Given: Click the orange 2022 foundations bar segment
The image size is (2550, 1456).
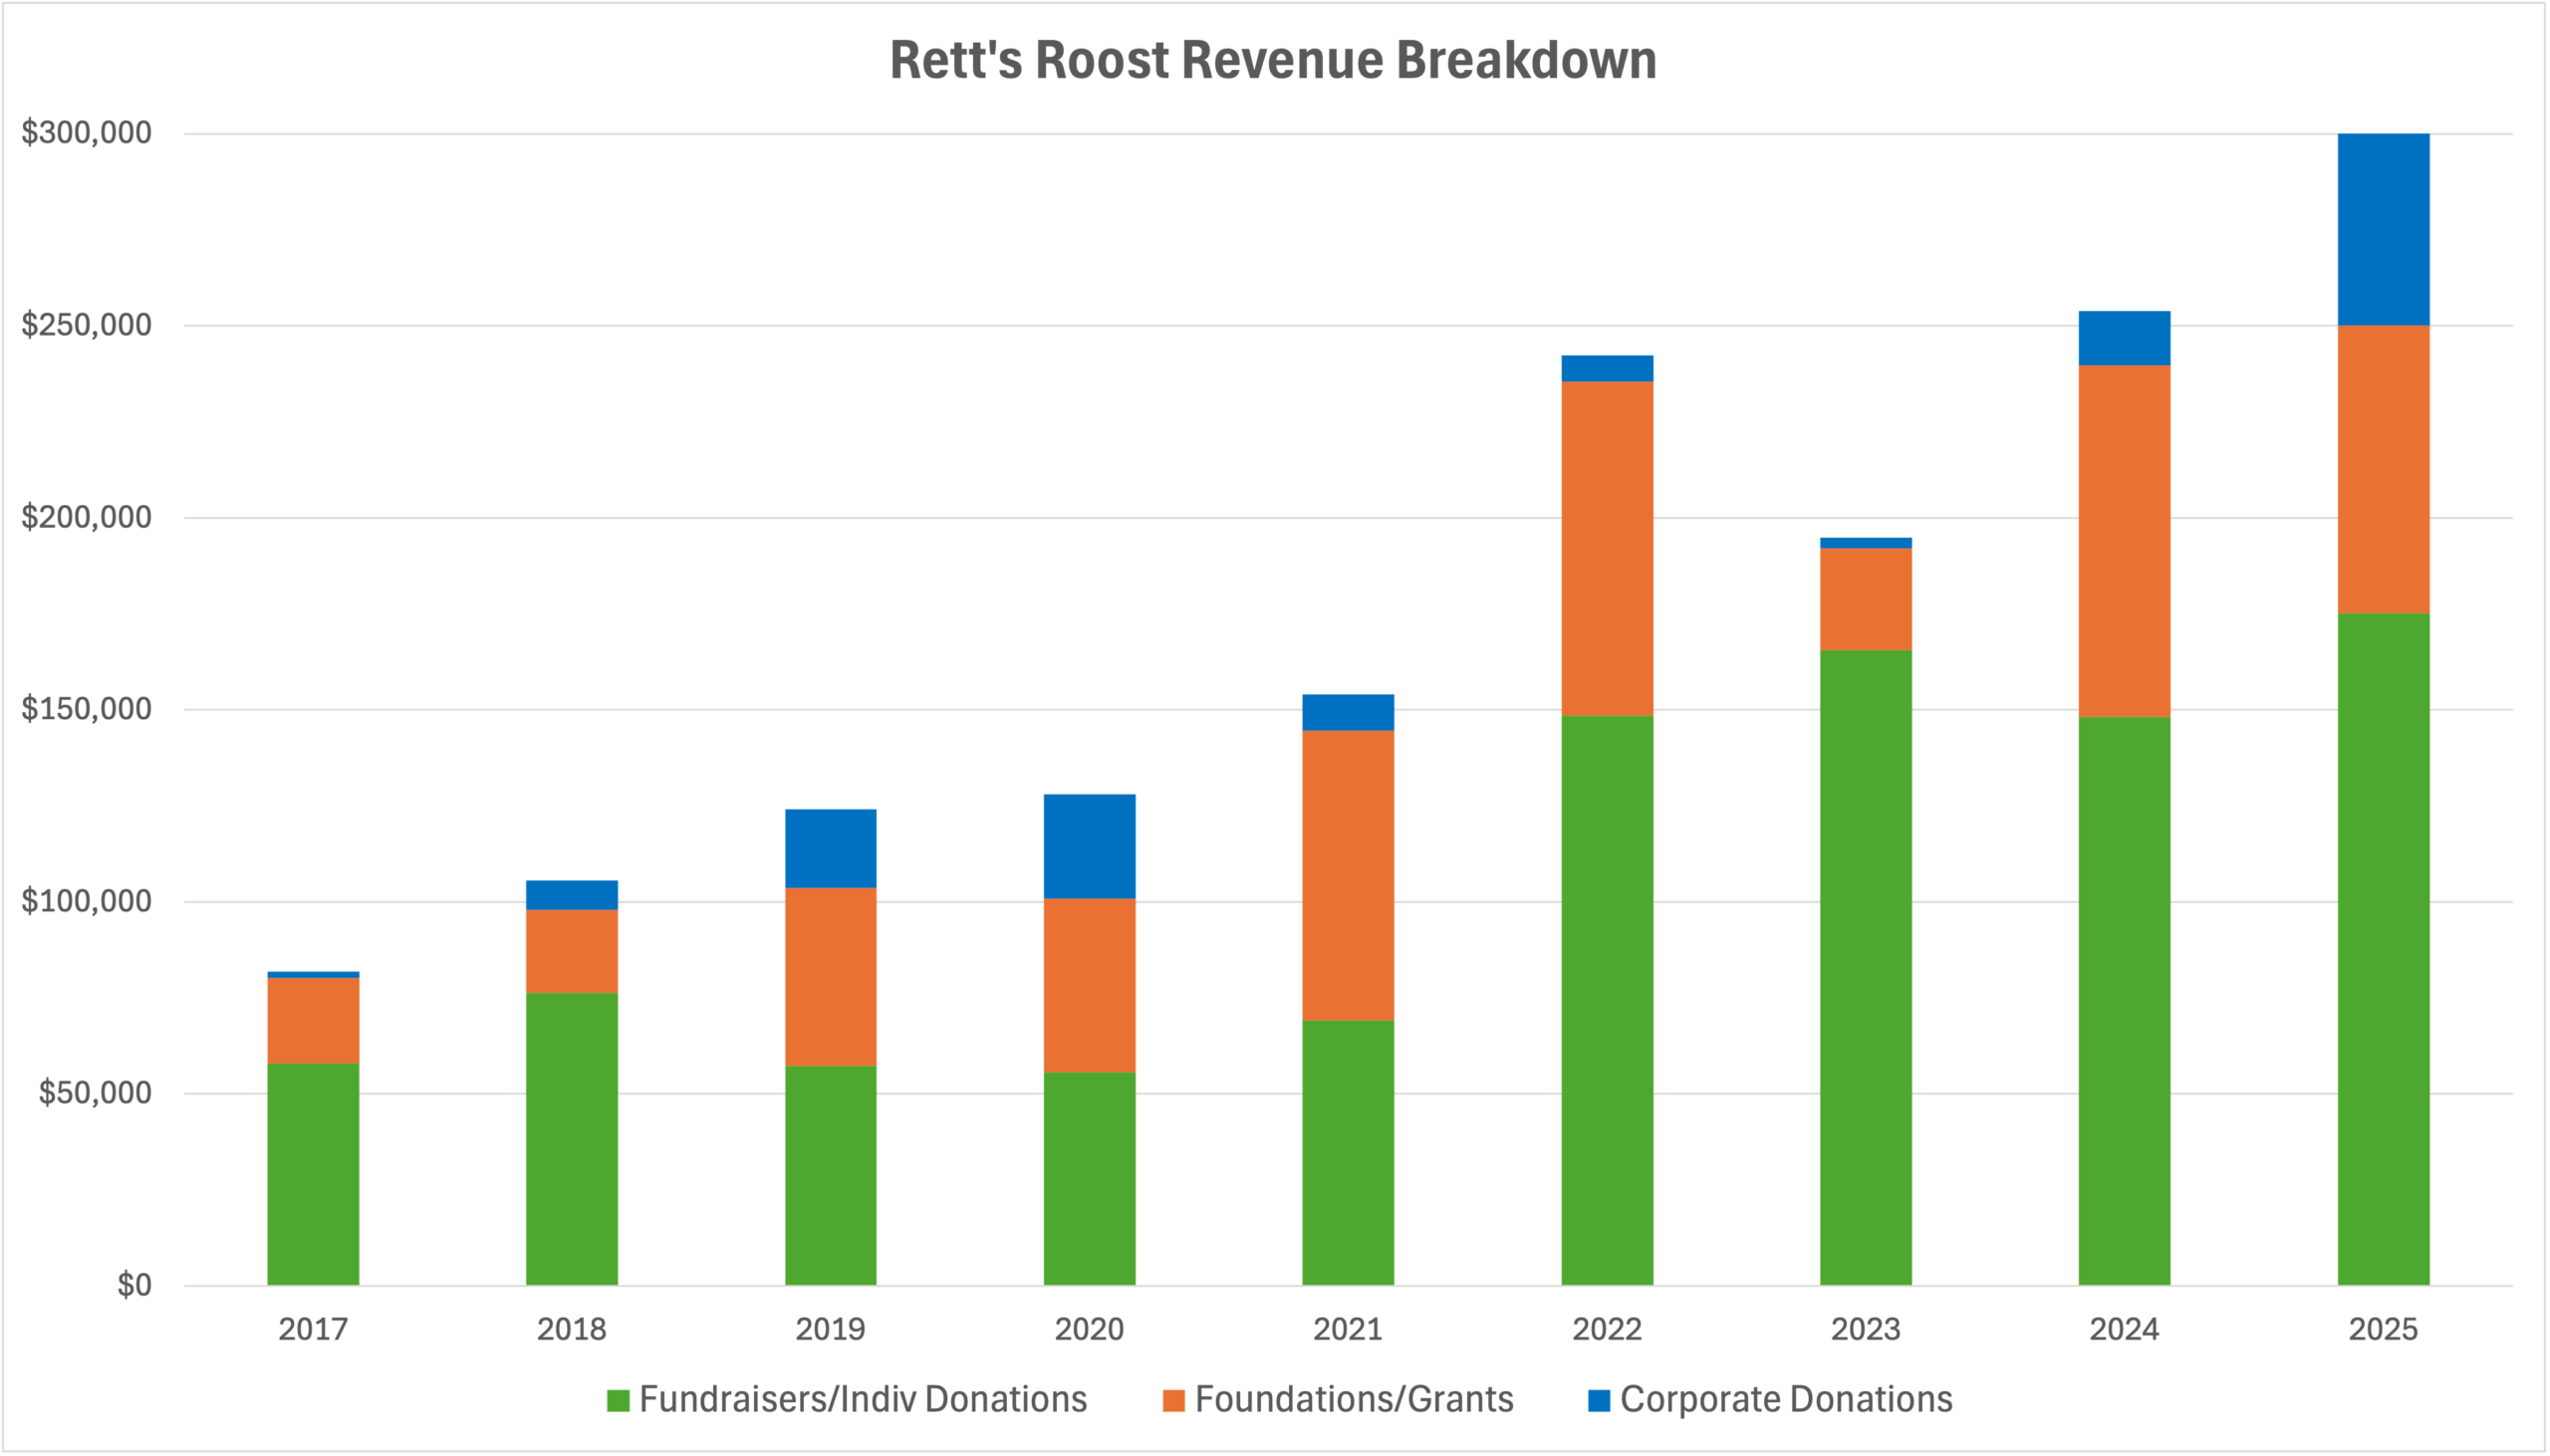Looking at the screenshot, I should tap(1607, 548).
